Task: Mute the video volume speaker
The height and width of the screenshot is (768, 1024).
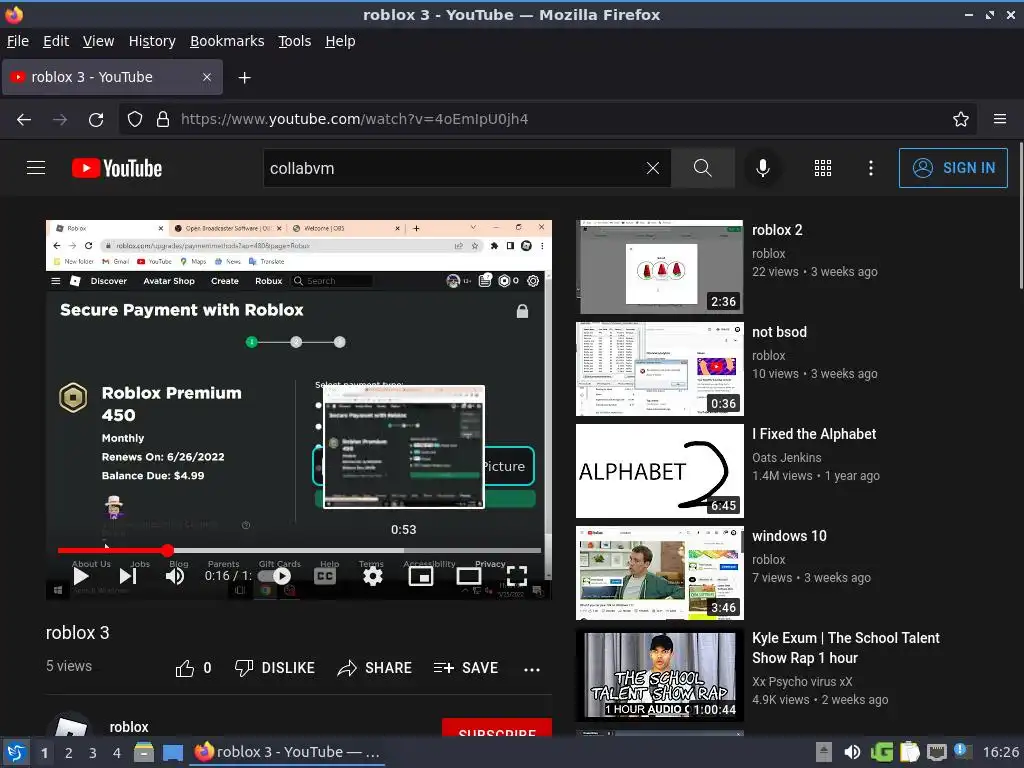Action: pos(174,576)
